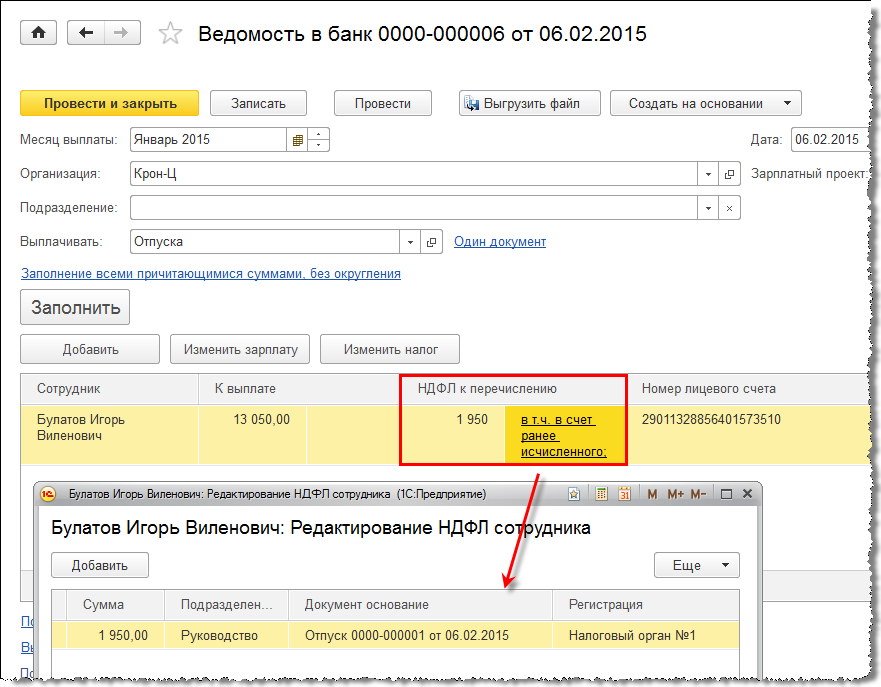
Task: Open the Организация record via open icon
Action: coord(729,174)
